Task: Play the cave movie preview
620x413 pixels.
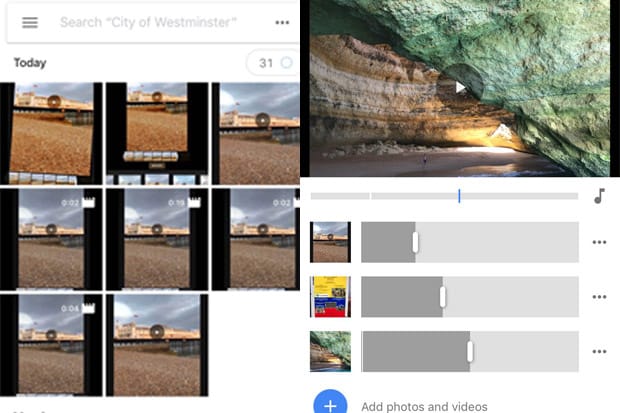Action: [460, 87]
